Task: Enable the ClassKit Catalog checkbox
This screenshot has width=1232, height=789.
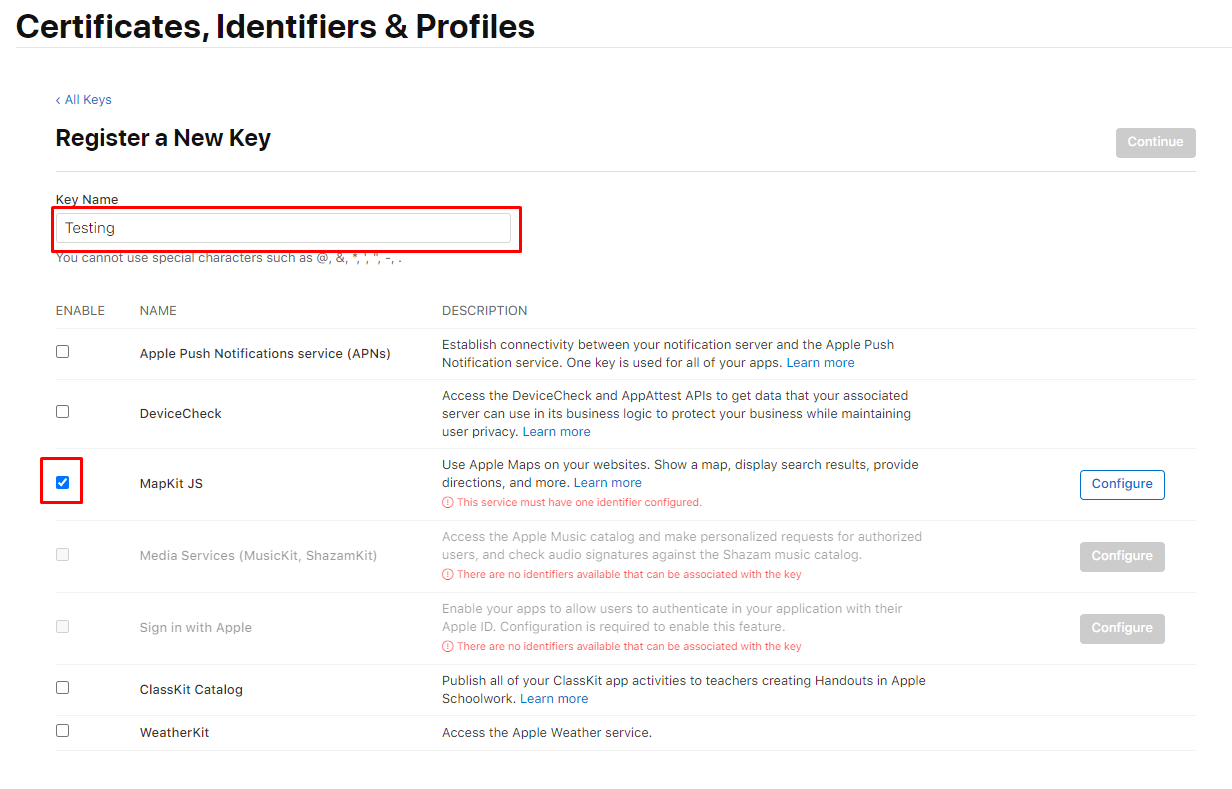Action: (63, 688)
